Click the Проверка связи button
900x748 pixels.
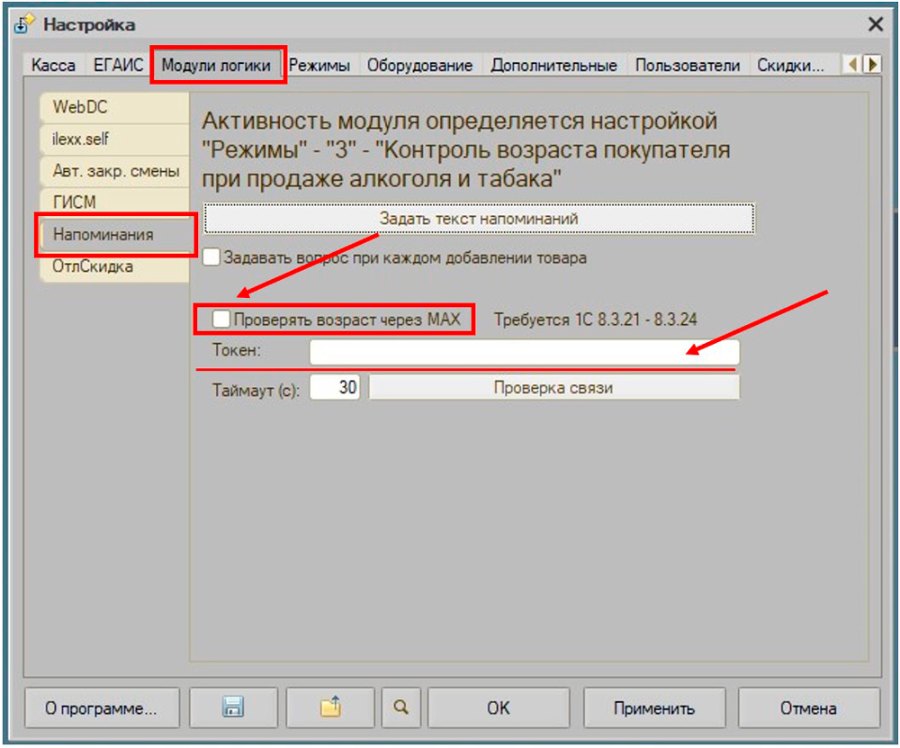click(554, 387)
